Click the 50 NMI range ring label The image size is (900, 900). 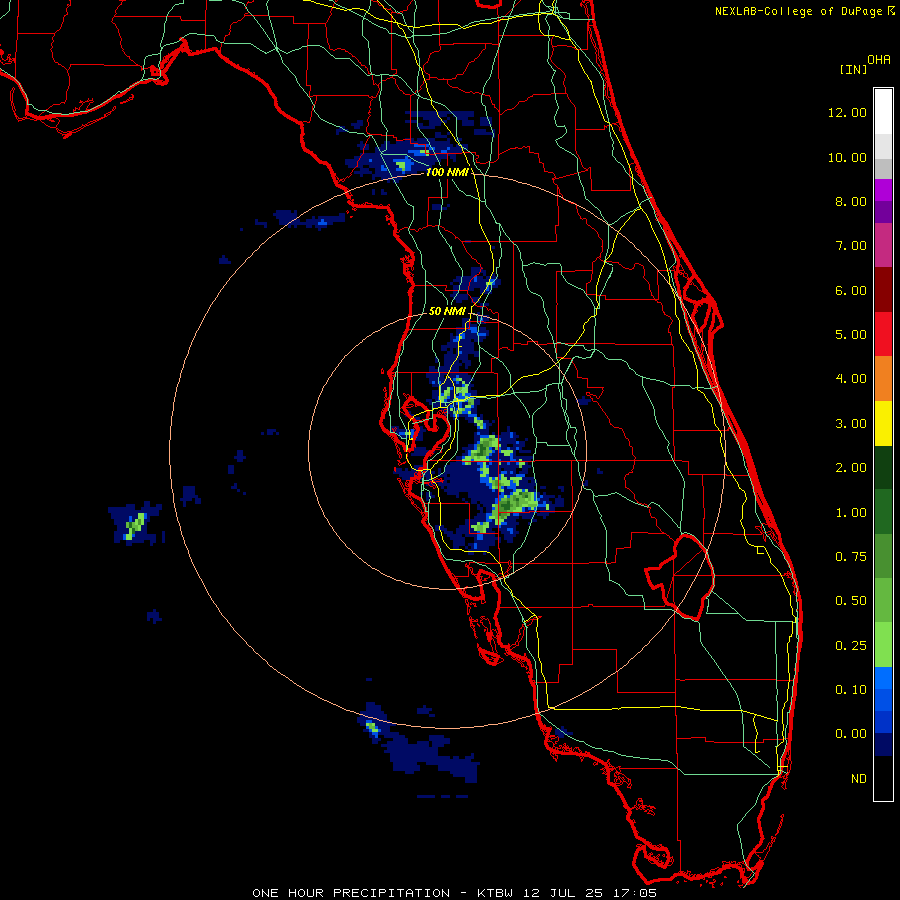point(447,311)
